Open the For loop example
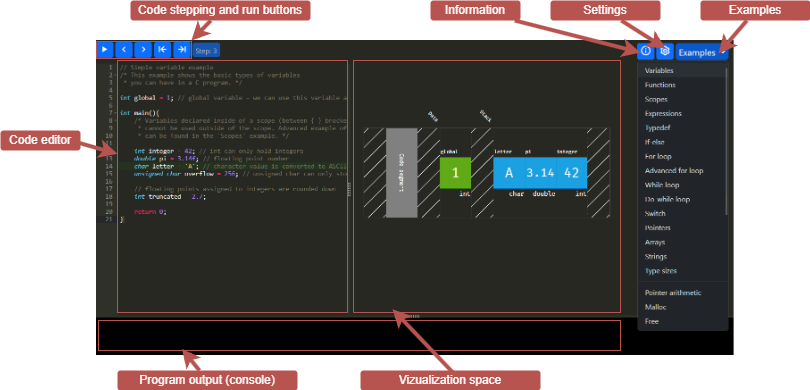 (x=682, y=156)
